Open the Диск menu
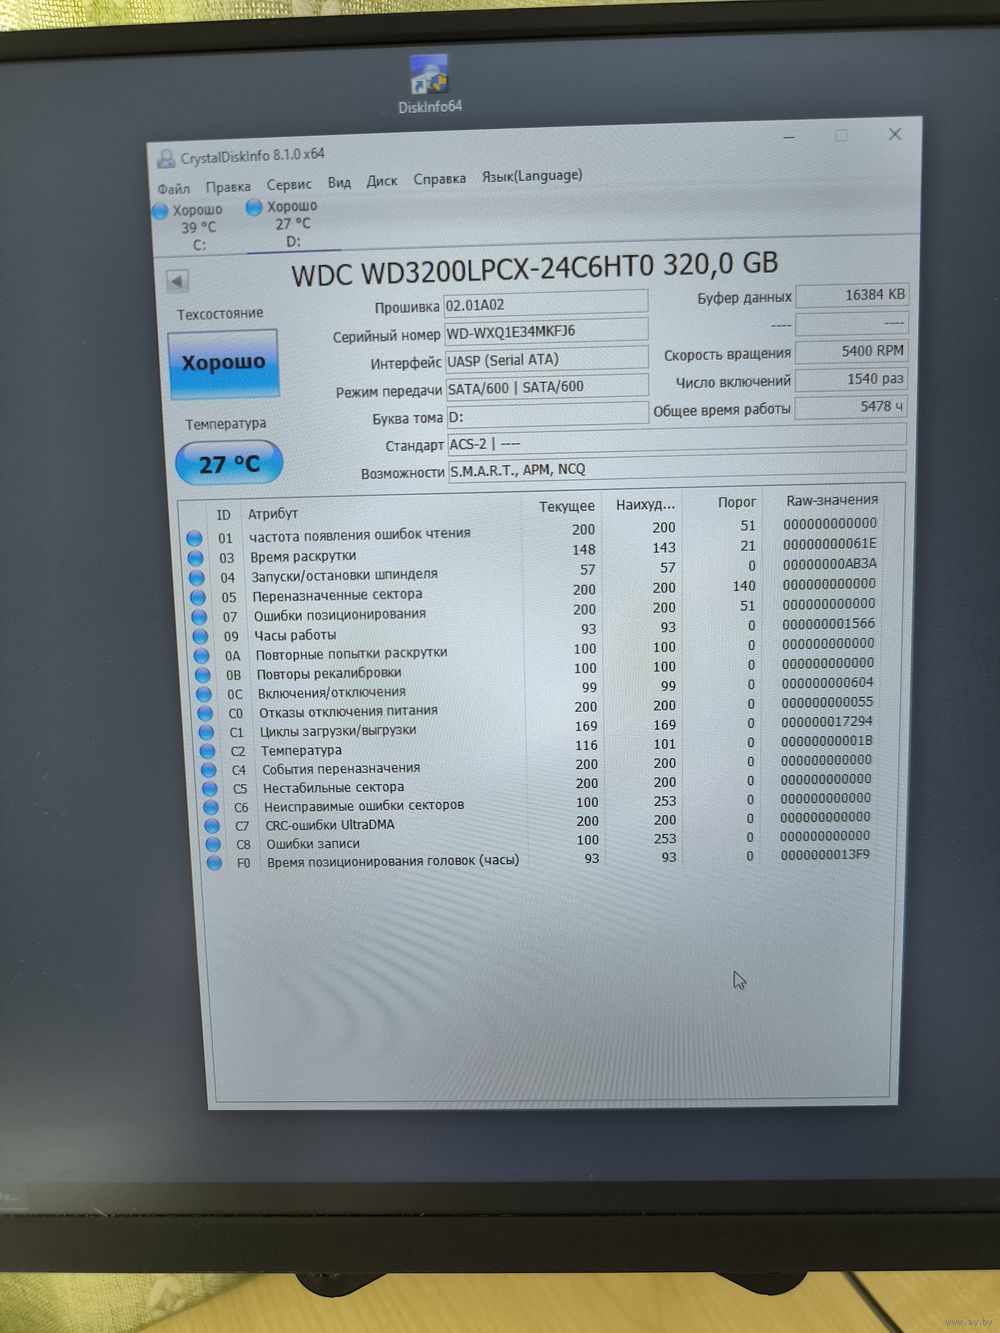 coord(382,181)
